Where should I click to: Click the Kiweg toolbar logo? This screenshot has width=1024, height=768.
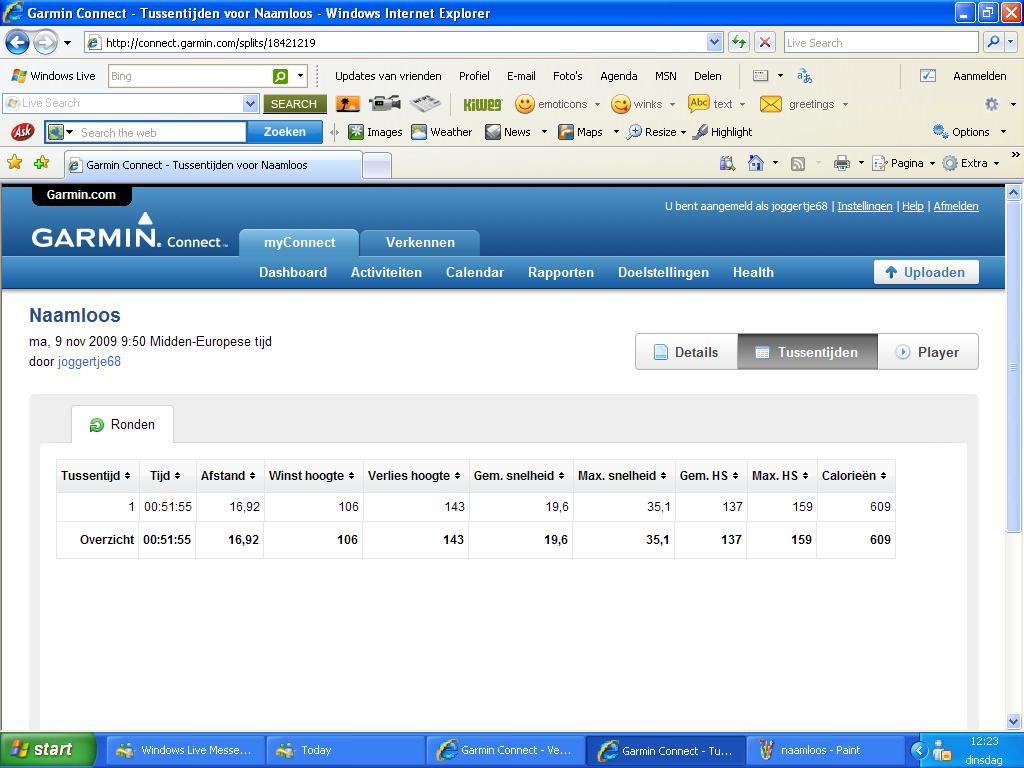482,104
